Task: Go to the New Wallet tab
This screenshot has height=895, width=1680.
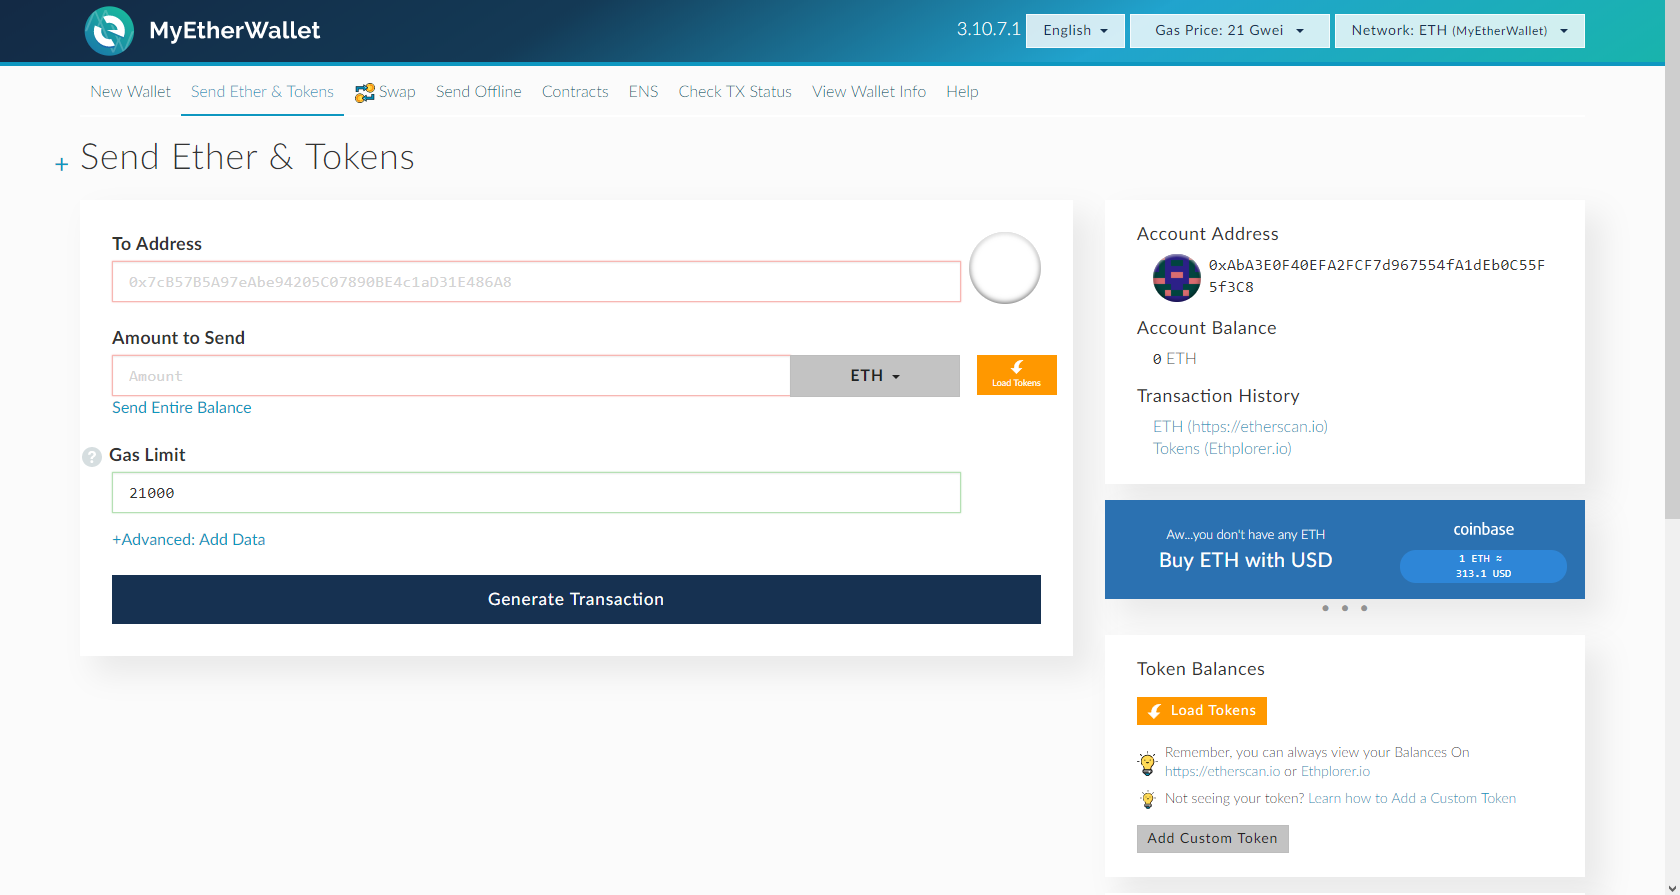Action: pos(130,91)
